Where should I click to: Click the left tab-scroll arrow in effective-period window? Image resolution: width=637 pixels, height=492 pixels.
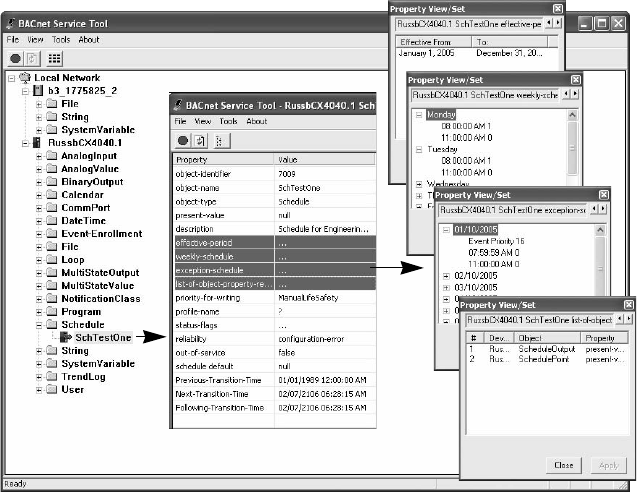pyautogui.click(x=549, y=23)
